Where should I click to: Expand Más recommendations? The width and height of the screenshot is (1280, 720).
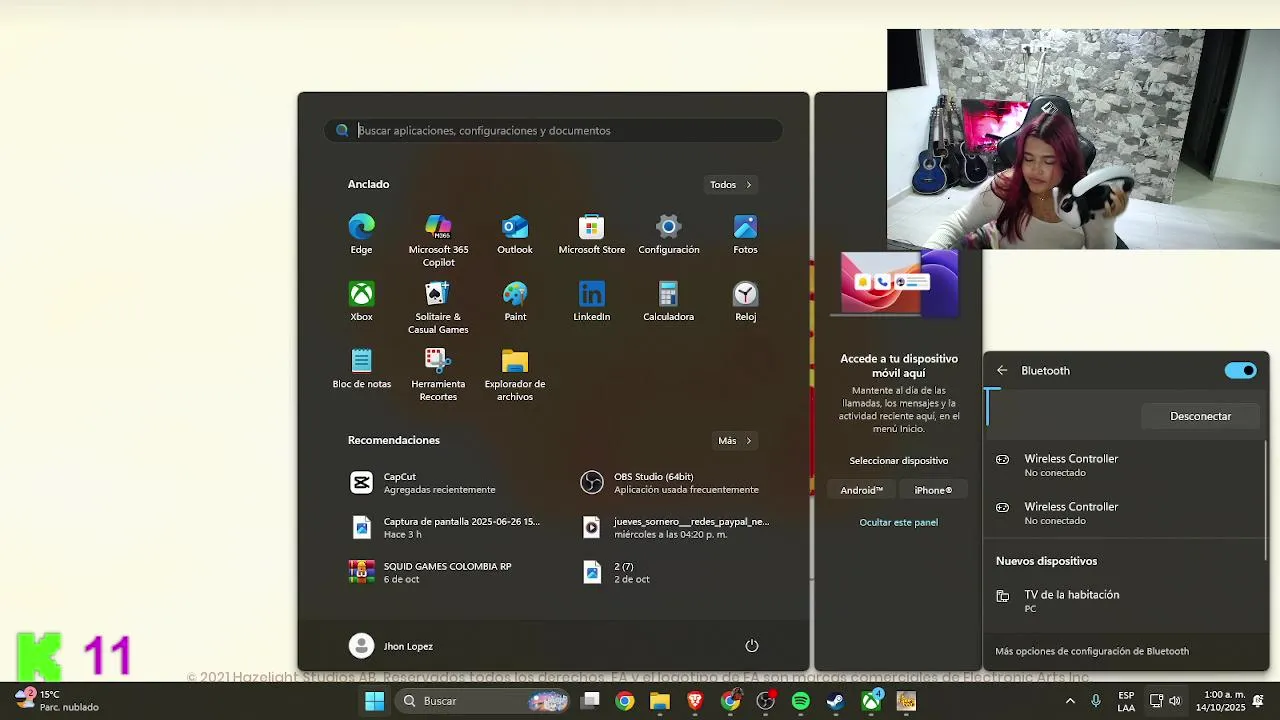click(734, 440)
